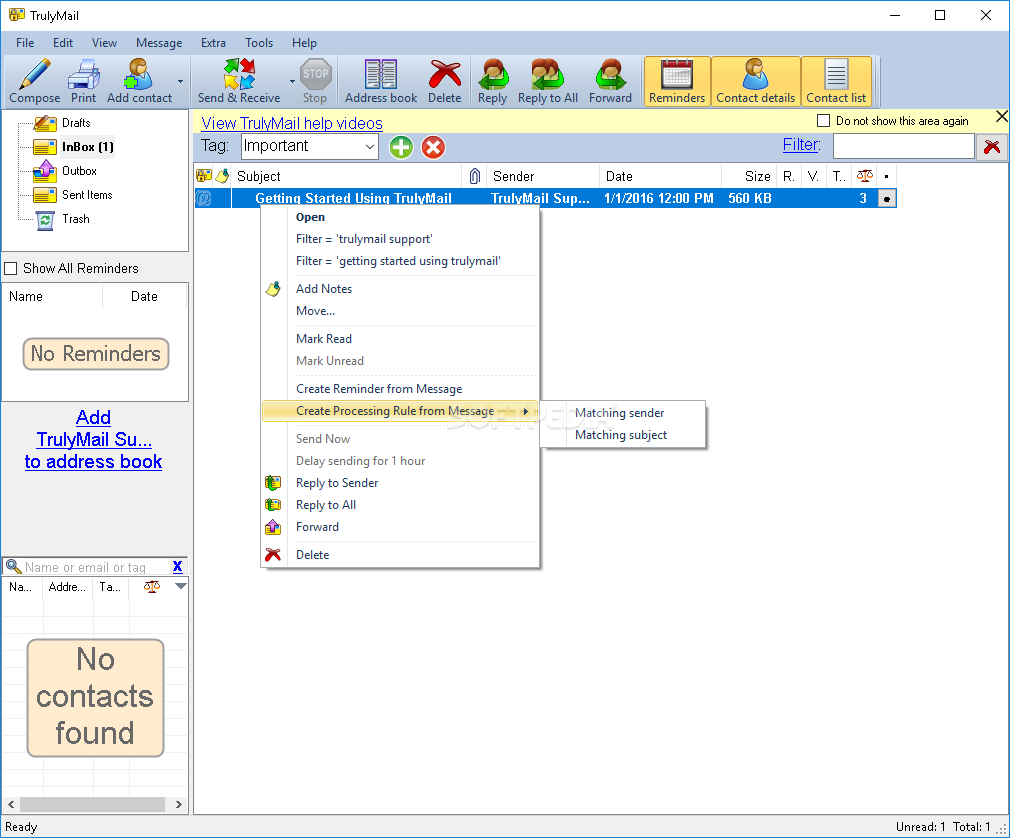Click the toolbar Delete red X
Image resolution: width=1010 pixels, height=838 pixels.
[444, 74]
